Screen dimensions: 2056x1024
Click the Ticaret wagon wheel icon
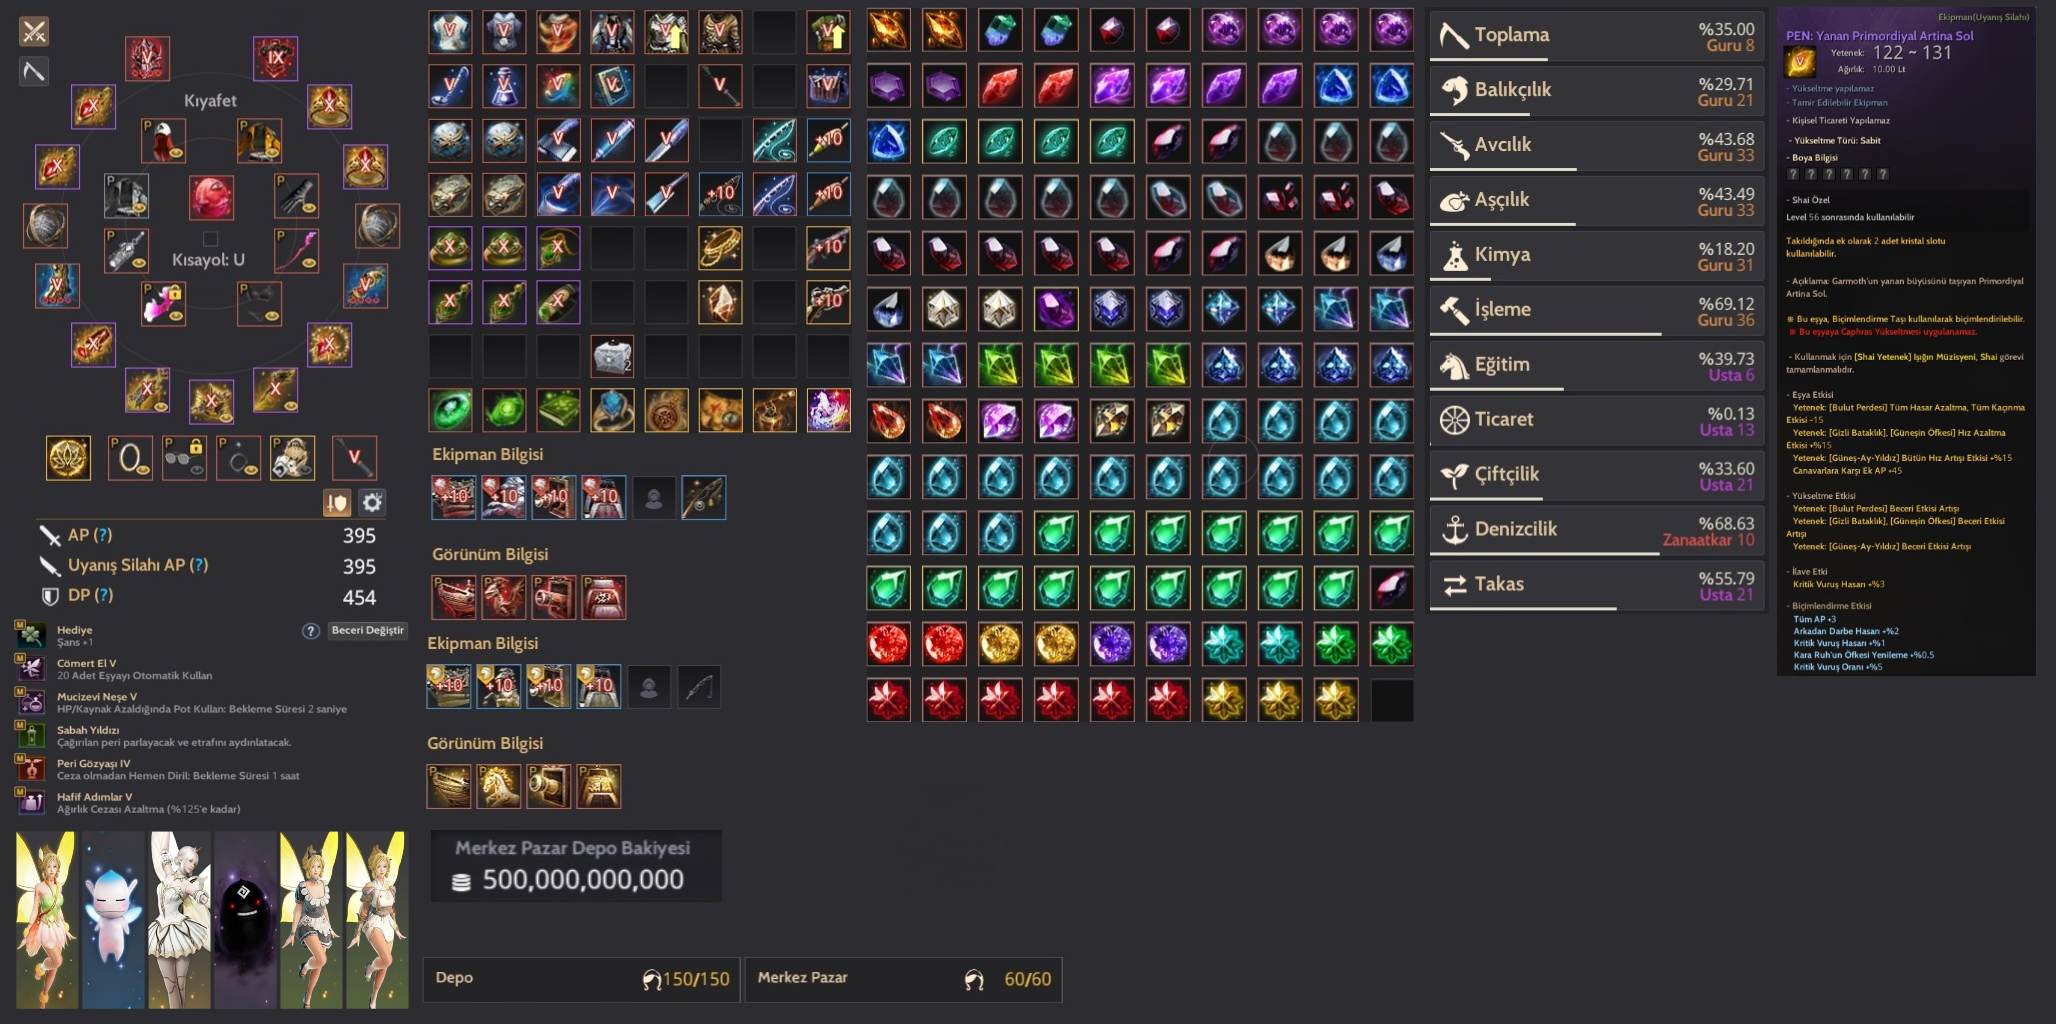1455,420
